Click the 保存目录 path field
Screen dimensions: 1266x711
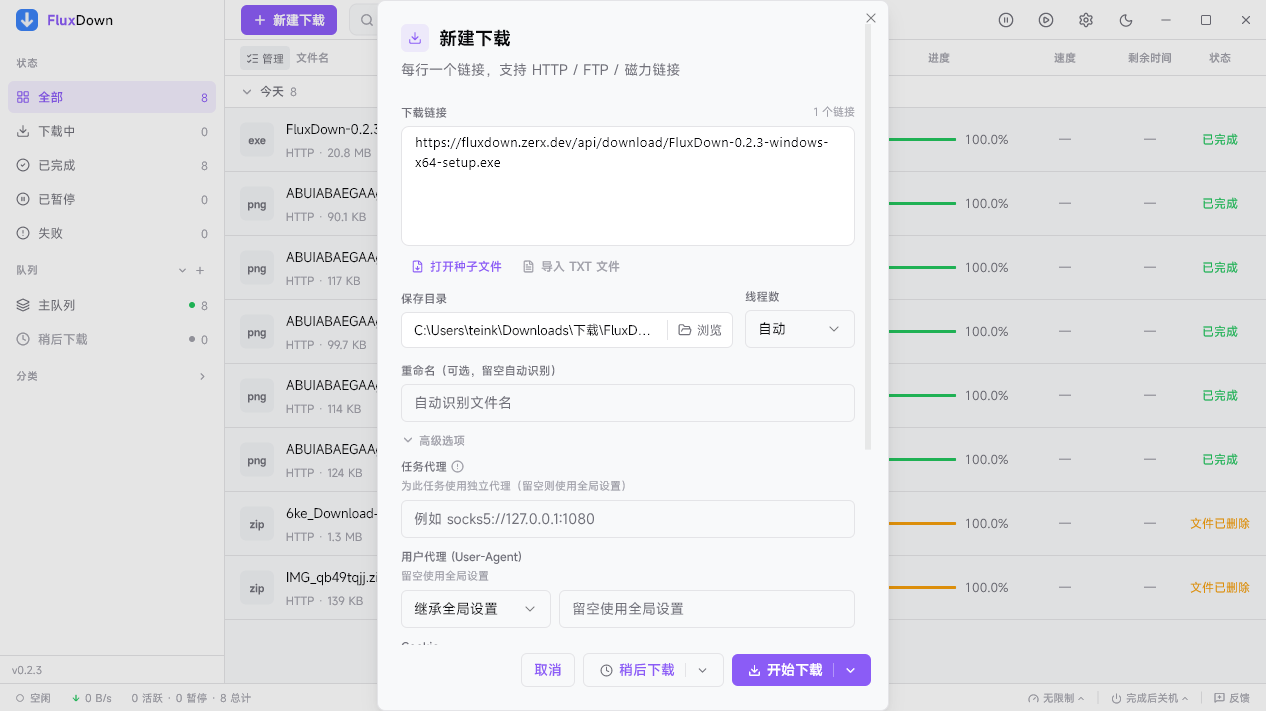(534, 330)
